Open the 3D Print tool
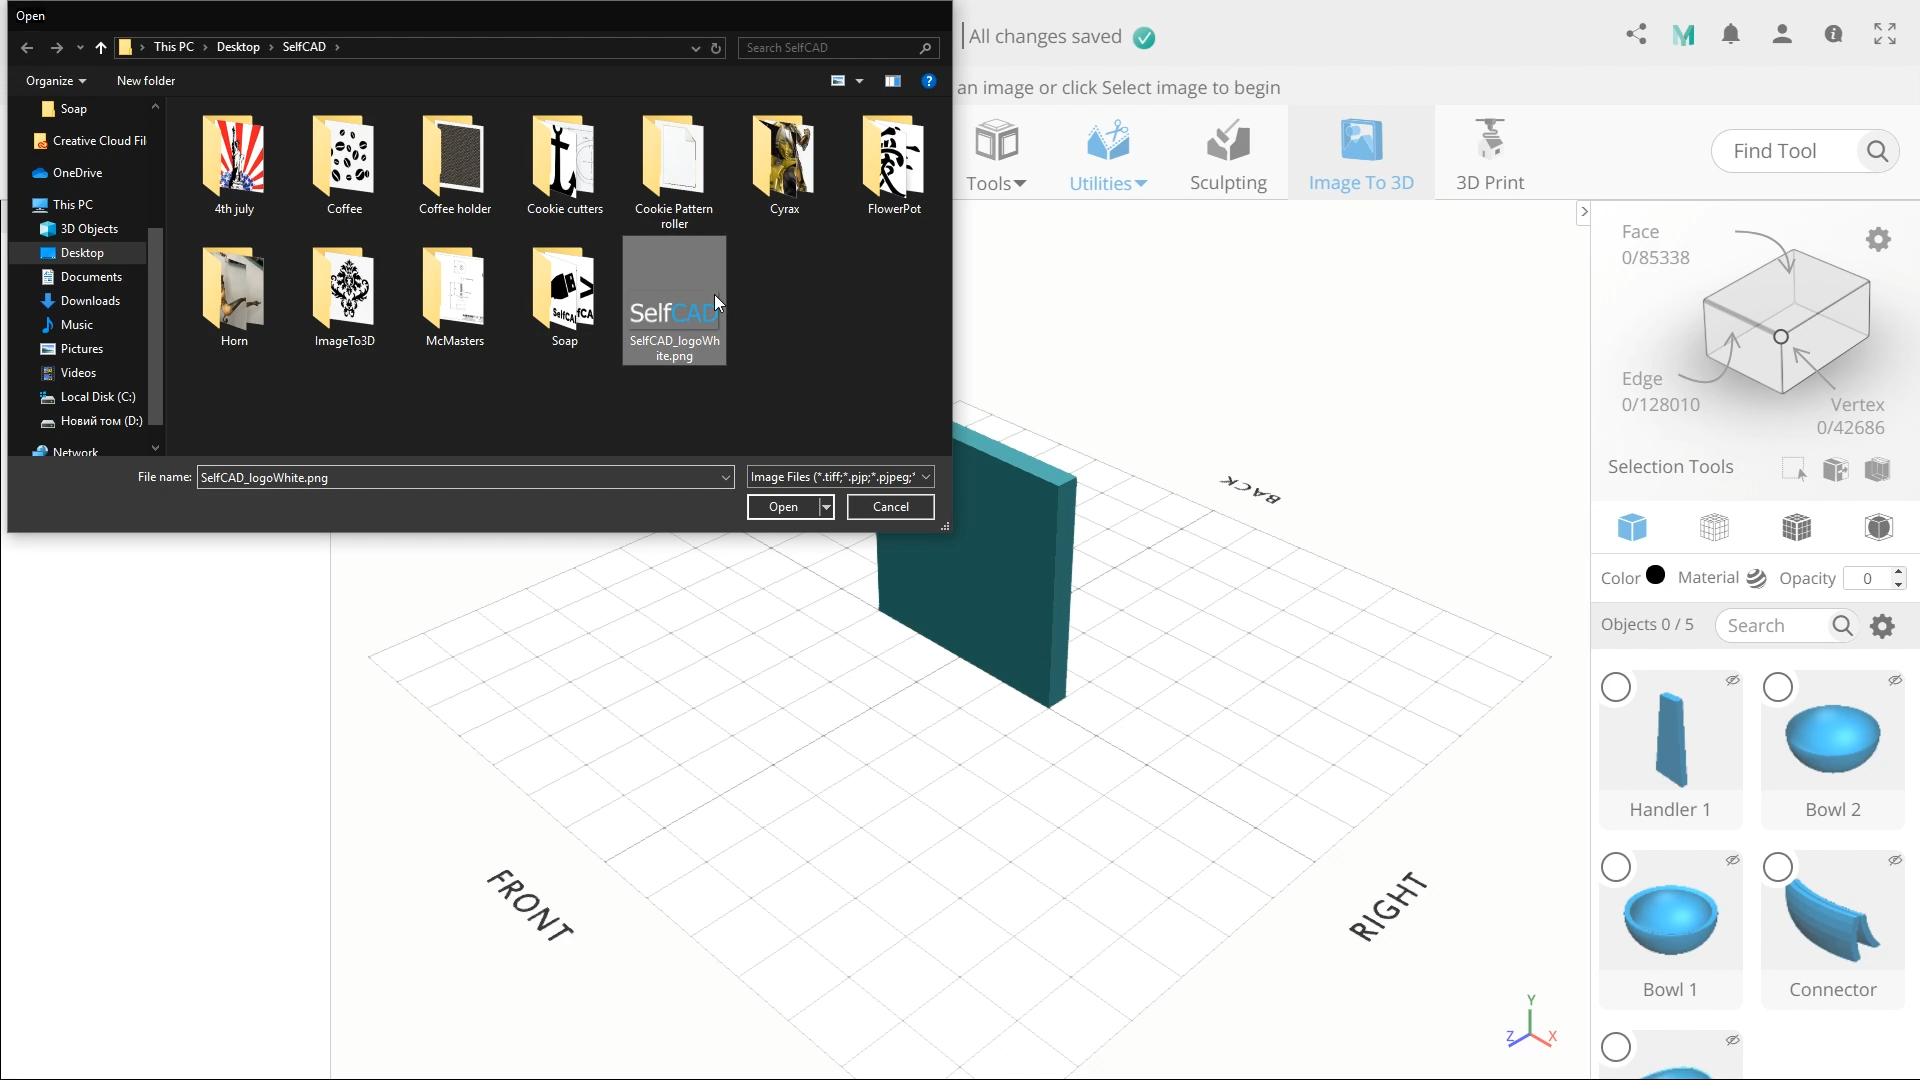1920x1080 pixels. (x=1490, y=155)
